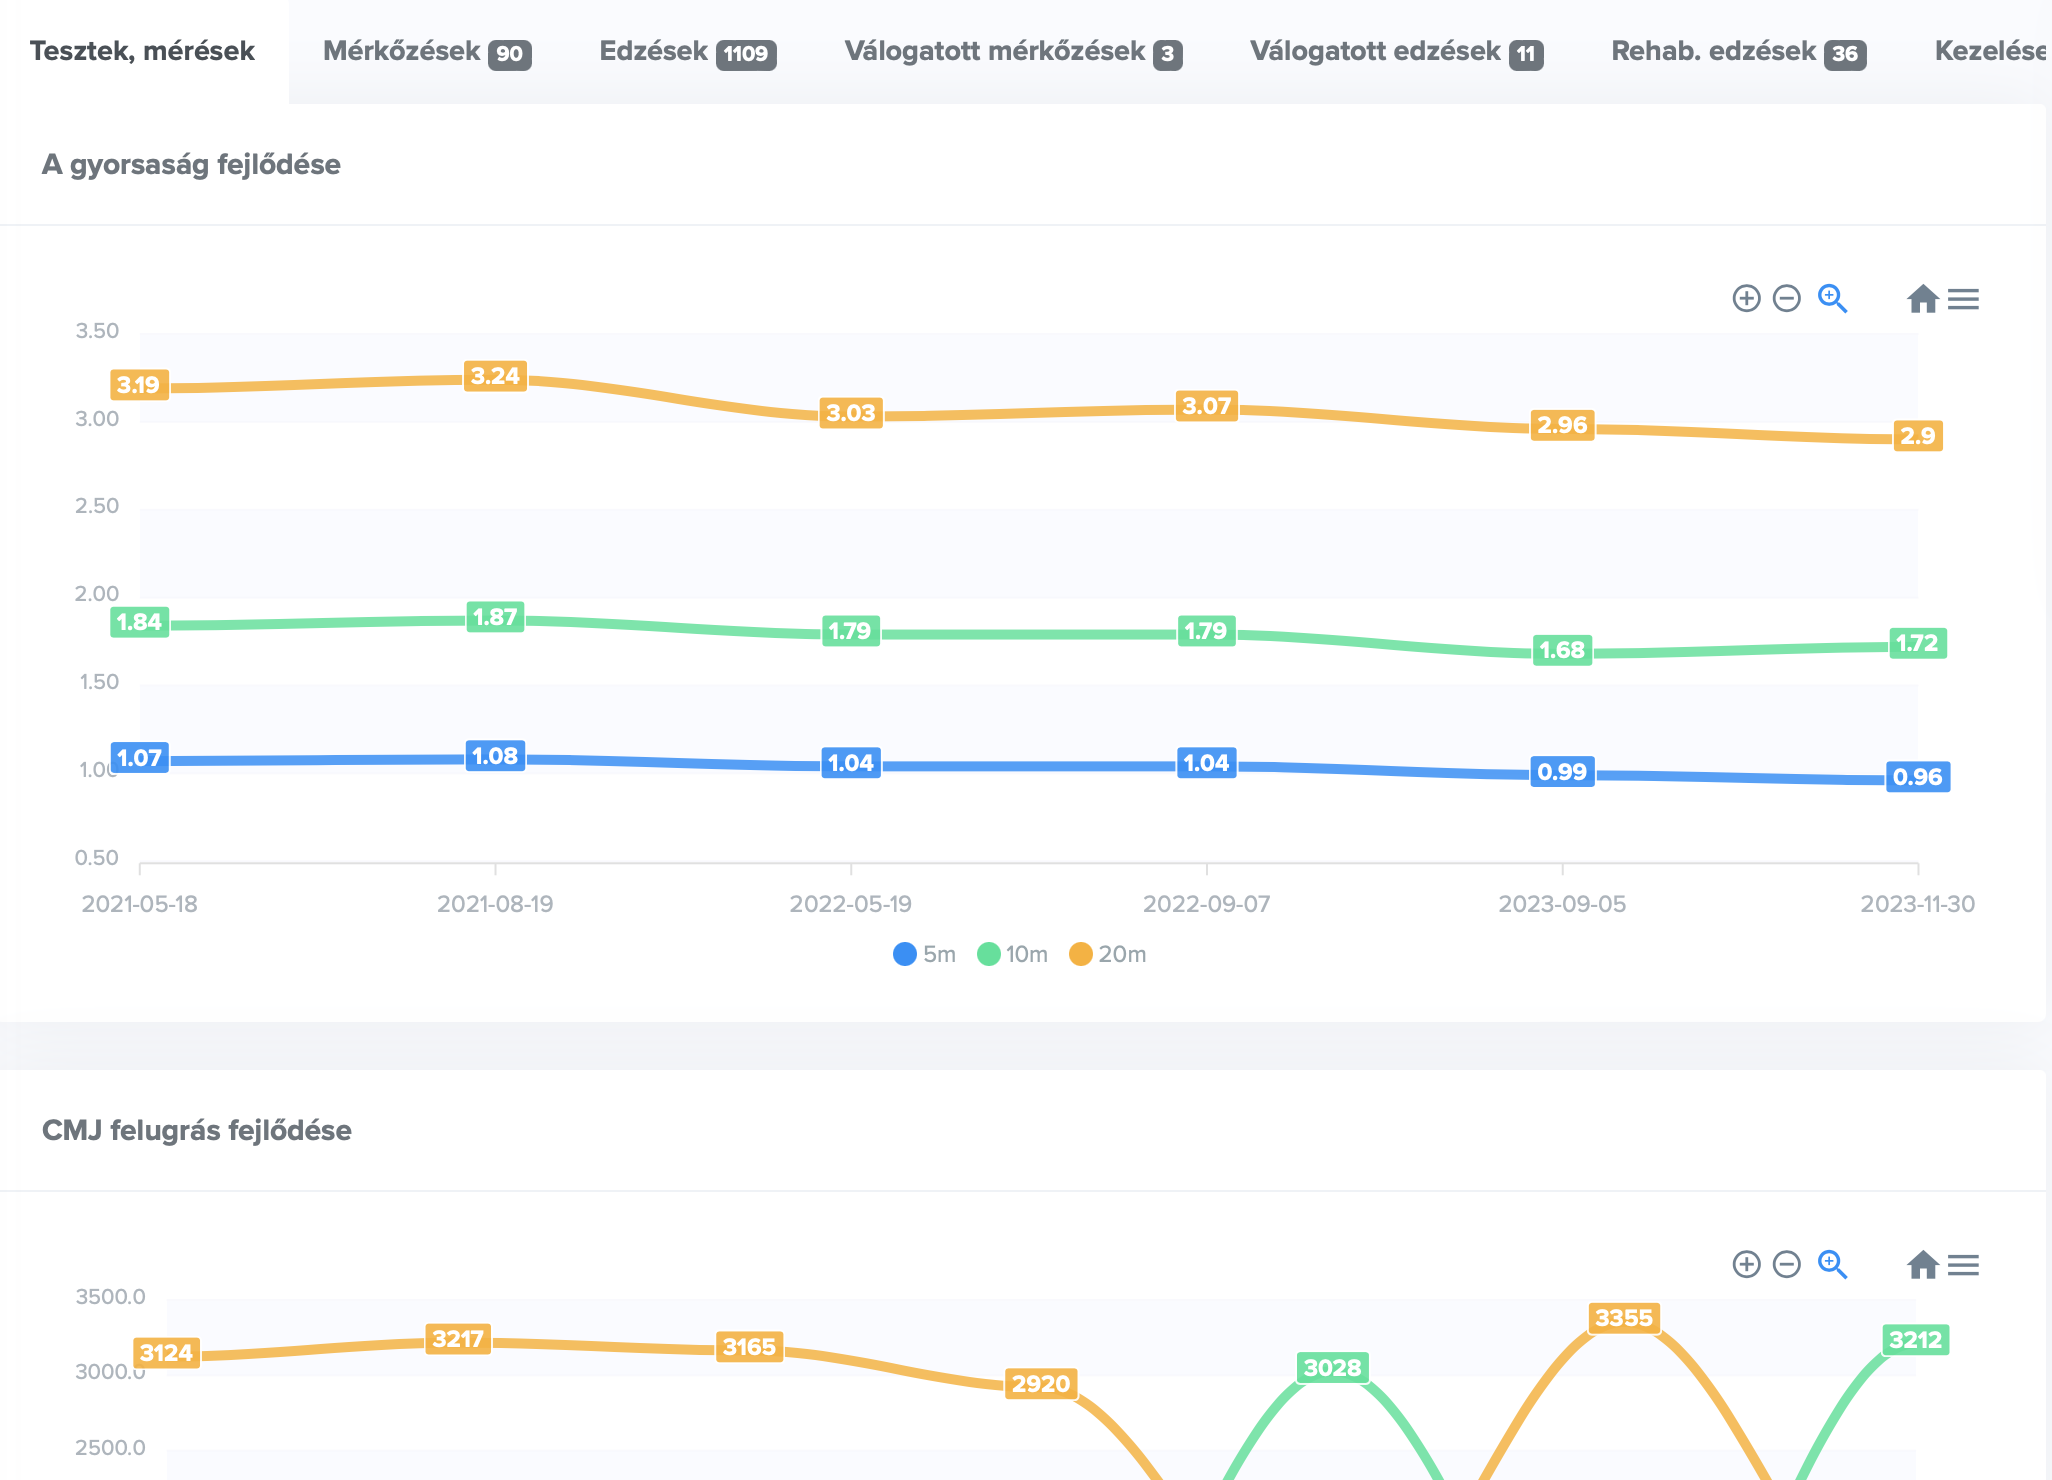Viewport: 2052px width, 1480px height.
Task: Click the 3355 CMJ data label
Action: (1623, 1318)
